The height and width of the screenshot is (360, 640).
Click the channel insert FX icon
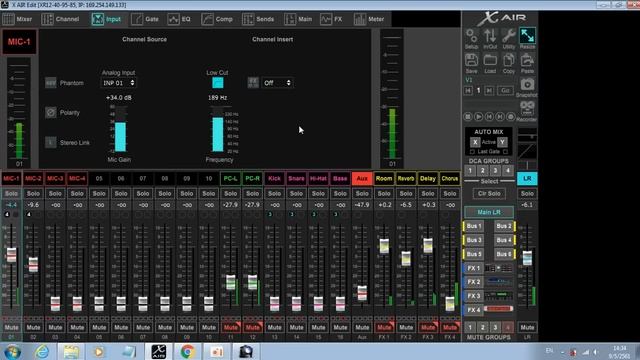(x=253, y=83)
